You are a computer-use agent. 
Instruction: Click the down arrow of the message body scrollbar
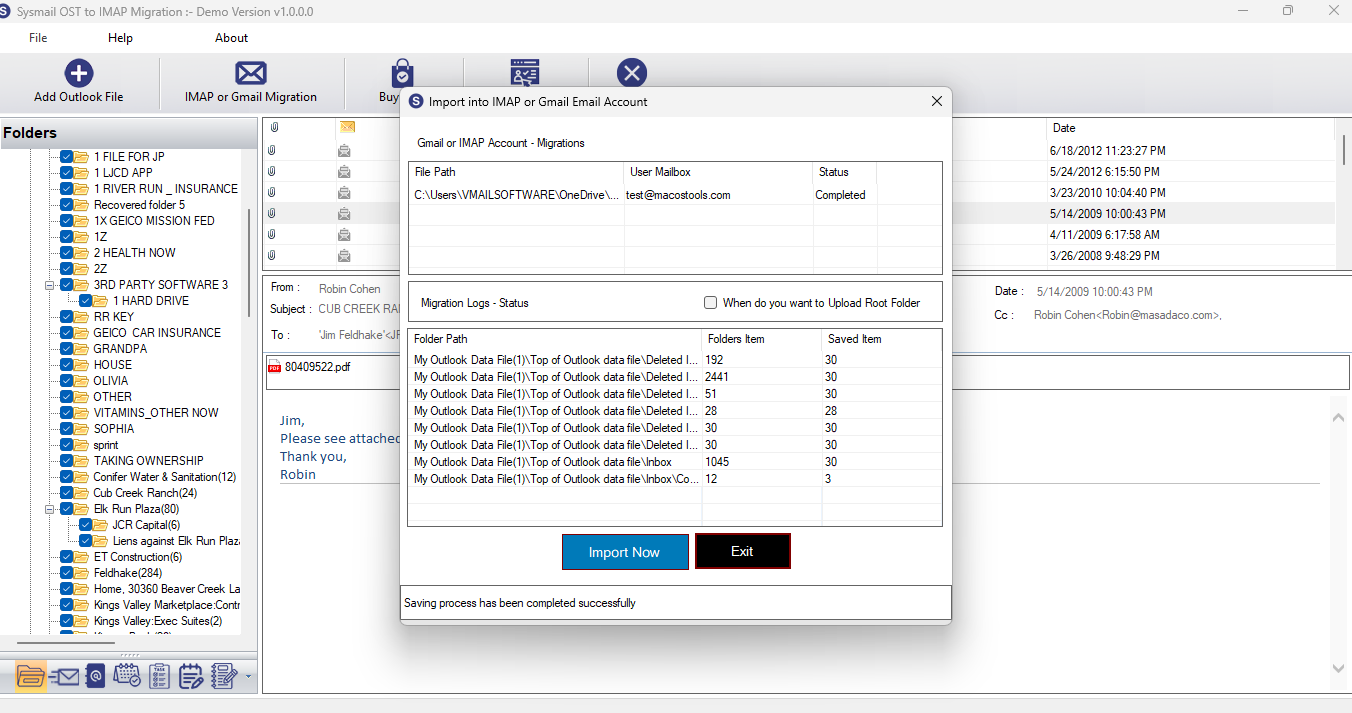click(x=1339, y=668)
